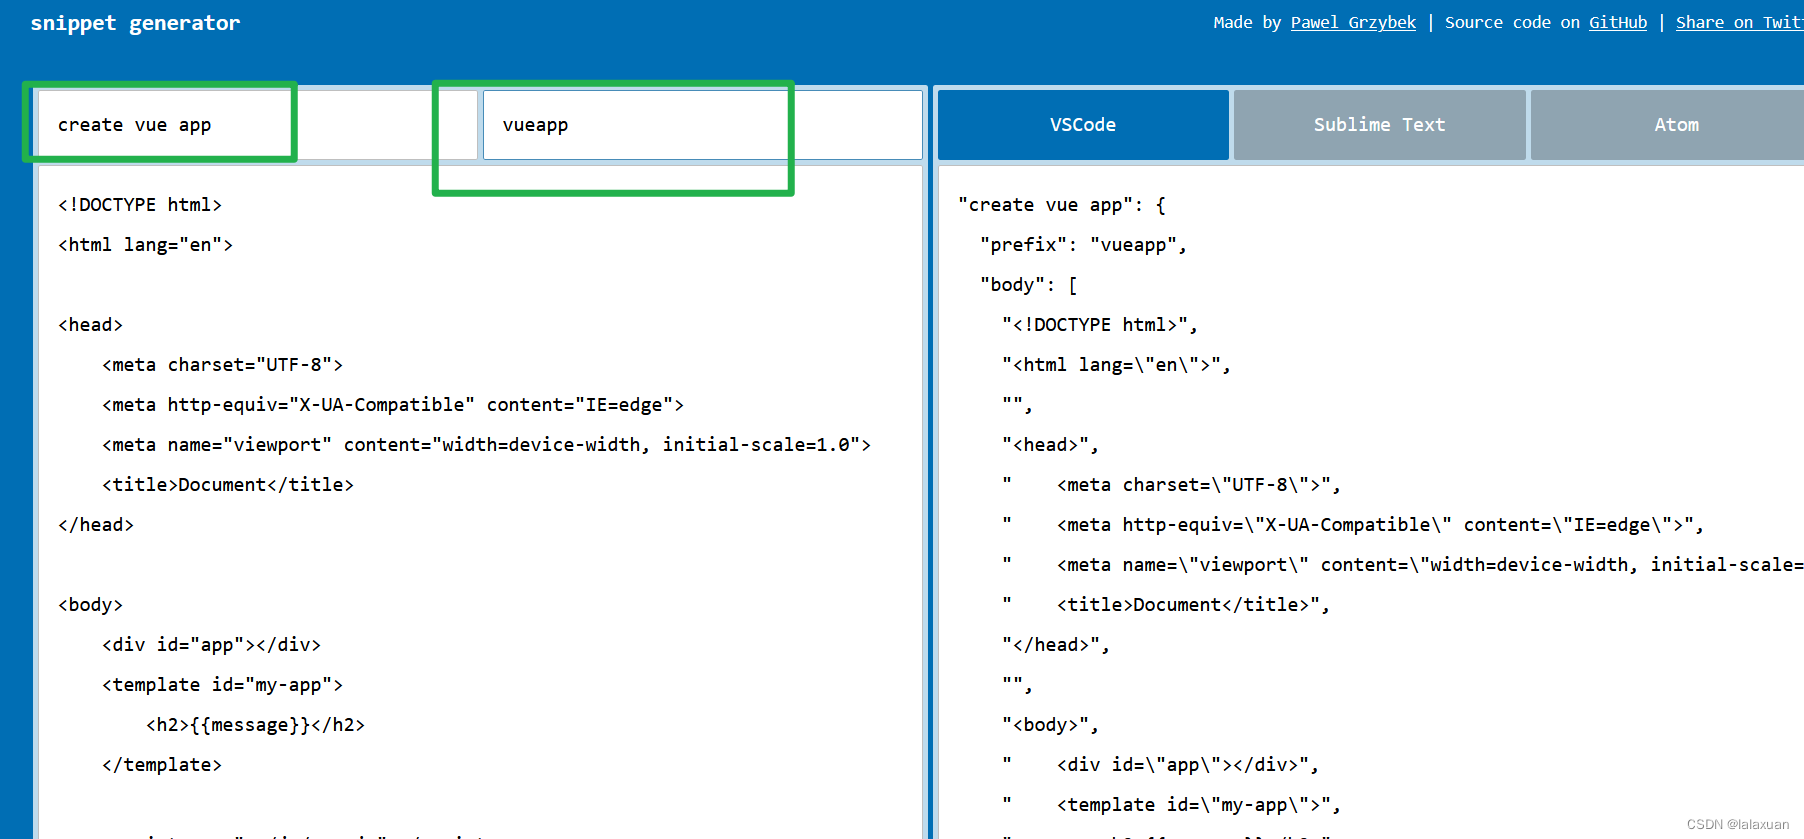This screenshot has height=839, width=1804.
Task: Click the snippet description field "create vue app"
Action: (x=257, y=125)
